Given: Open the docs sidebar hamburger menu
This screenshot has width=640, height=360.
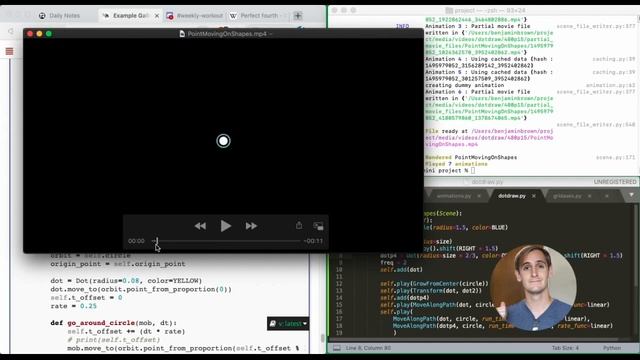Looking at the screenshot, I should (9, 51).
